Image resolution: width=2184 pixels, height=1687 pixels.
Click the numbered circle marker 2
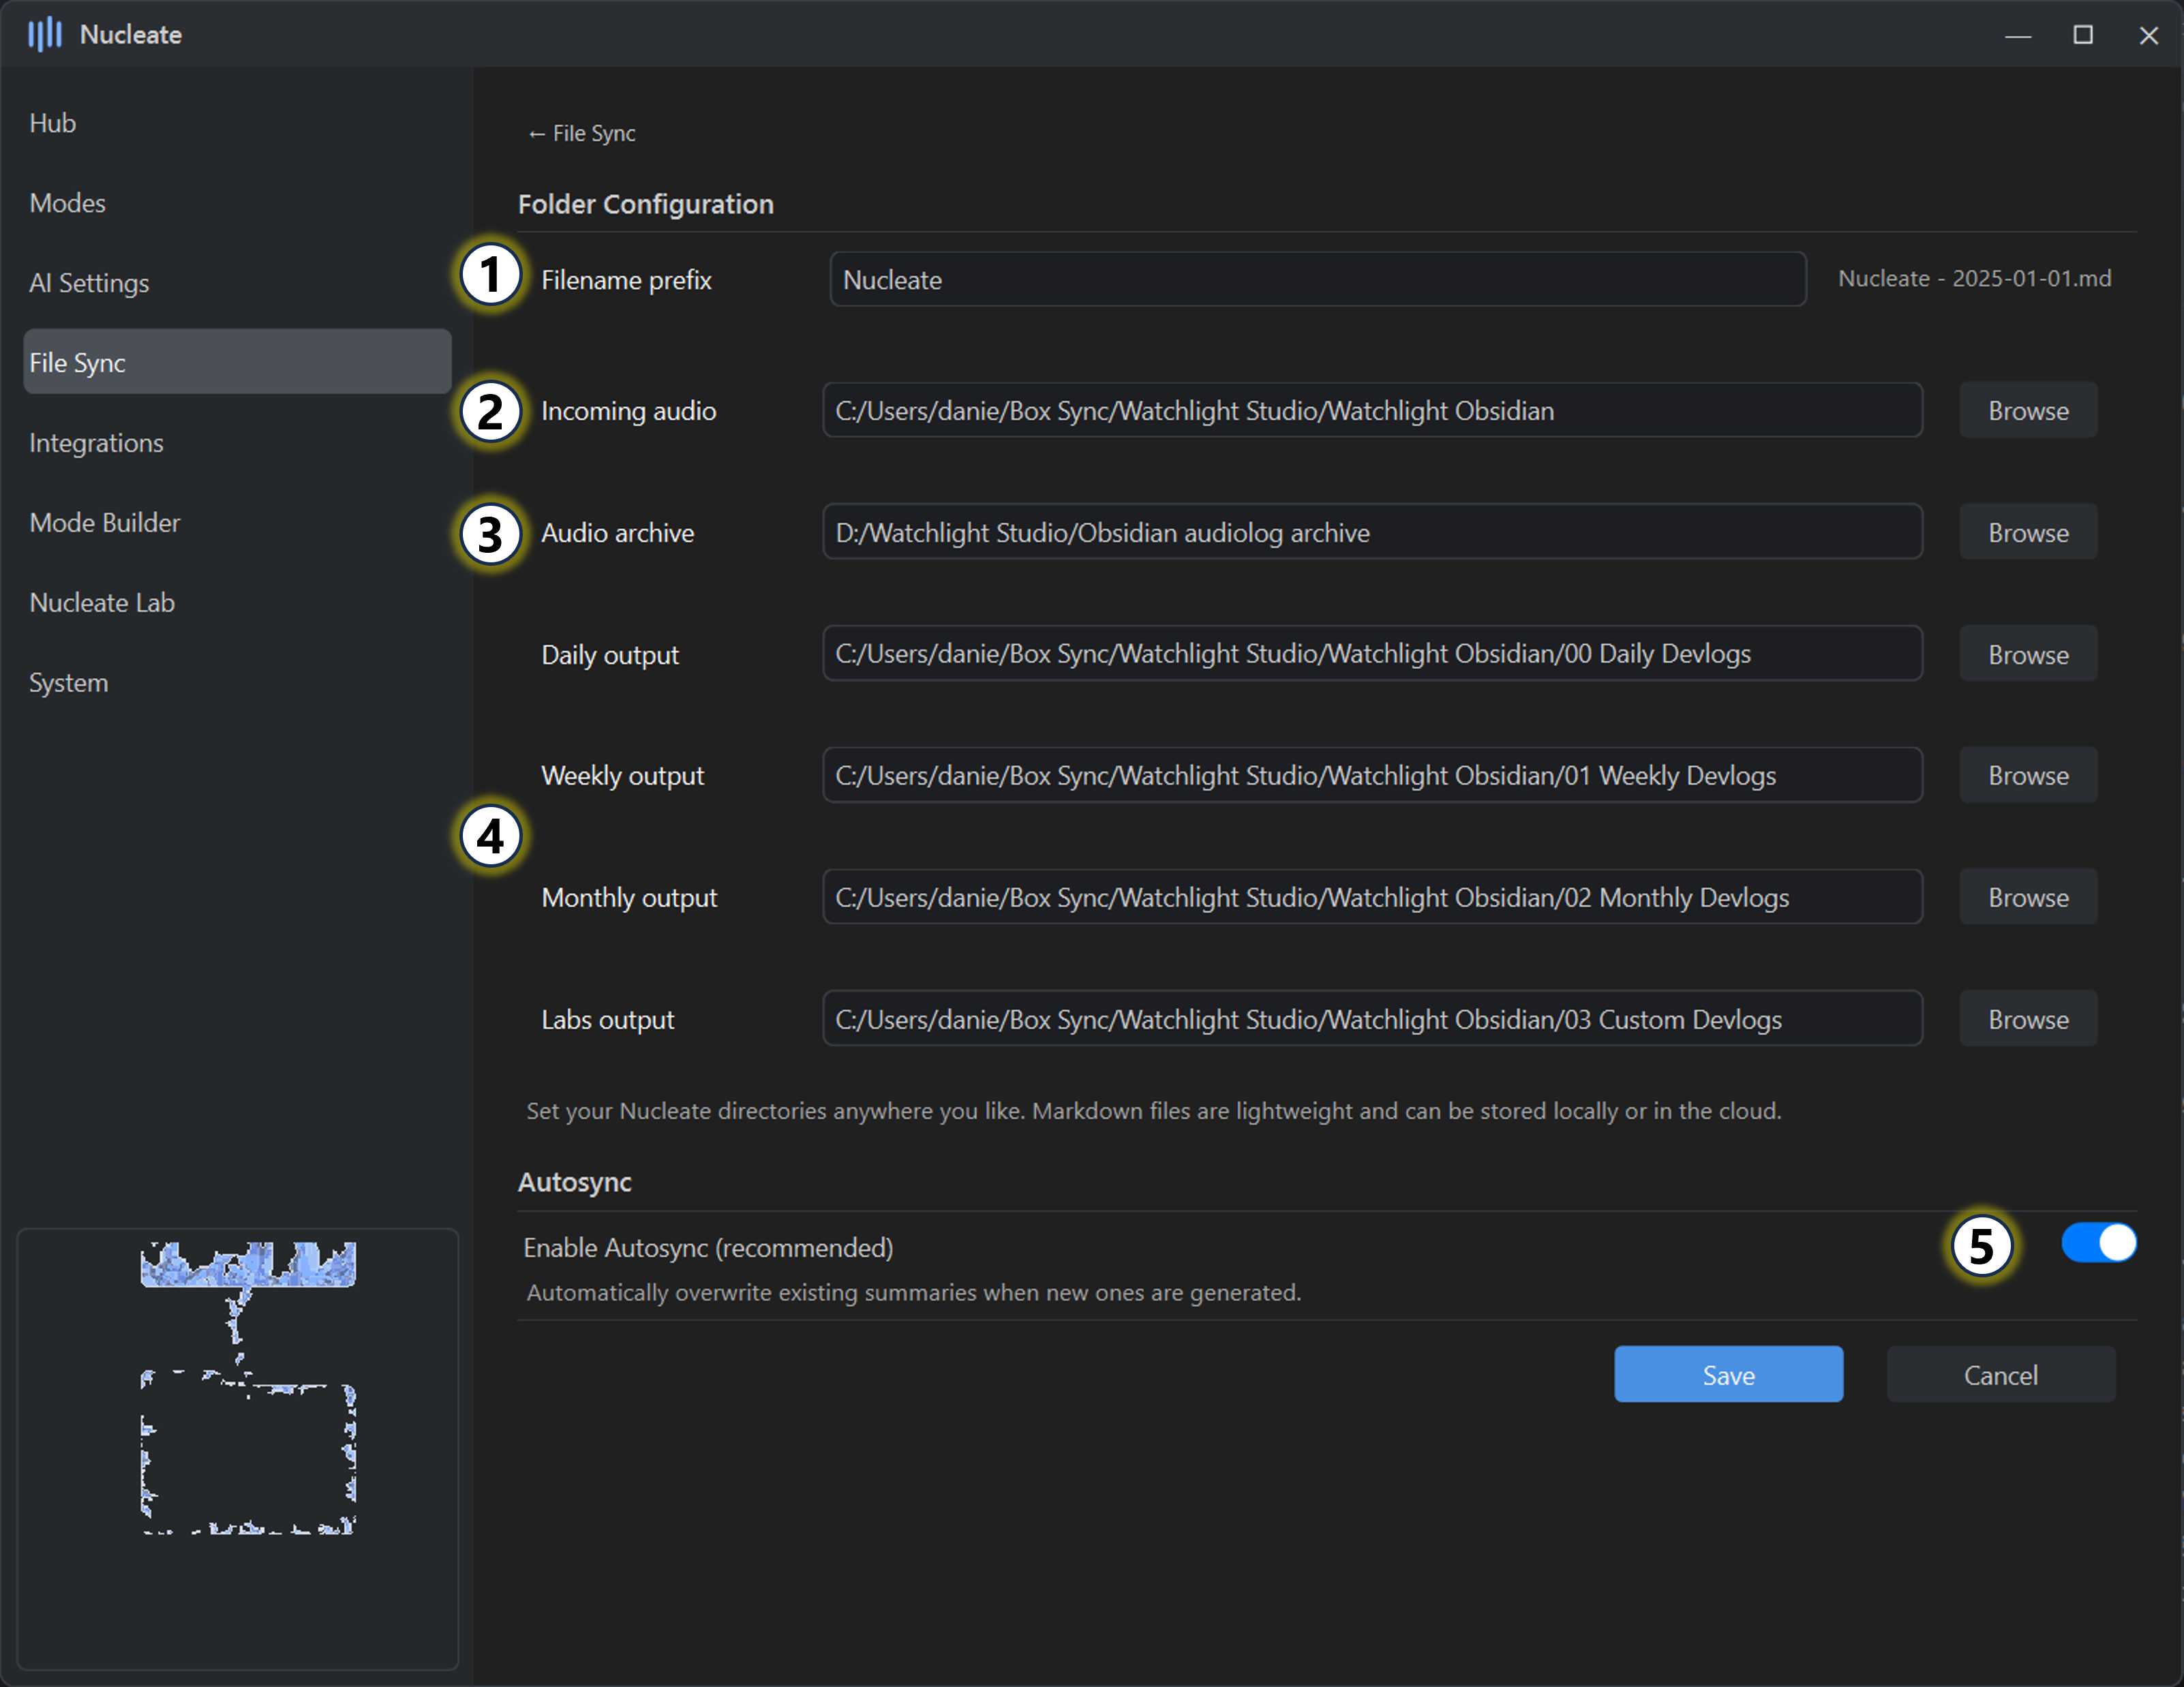pyautogui.click(x=490, y=412)
